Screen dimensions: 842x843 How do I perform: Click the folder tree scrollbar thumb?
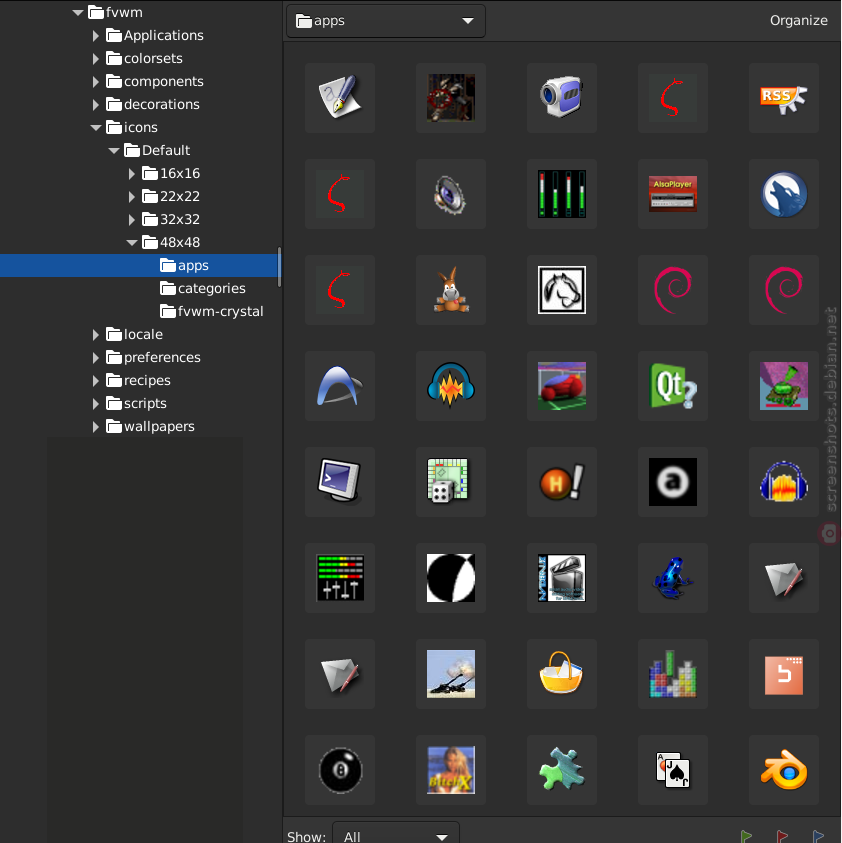[280, 267]
